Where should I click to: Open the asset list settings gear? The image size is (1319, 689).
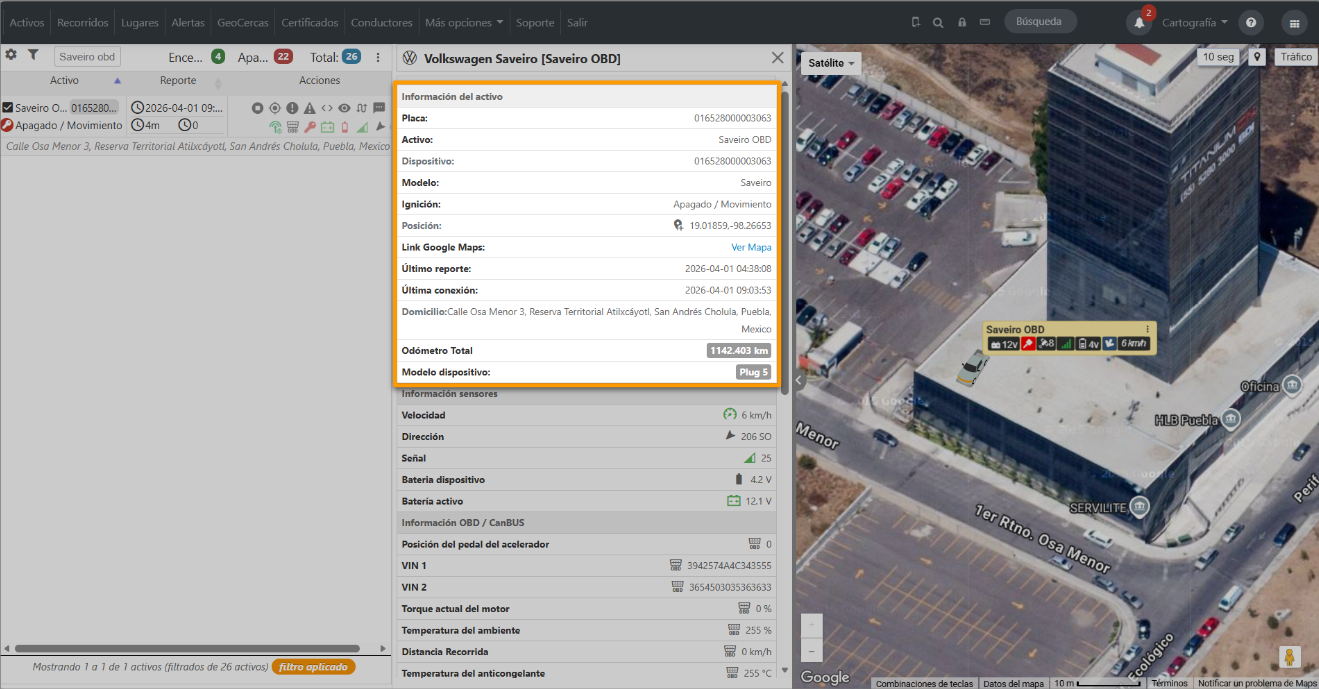click(11, 55)
